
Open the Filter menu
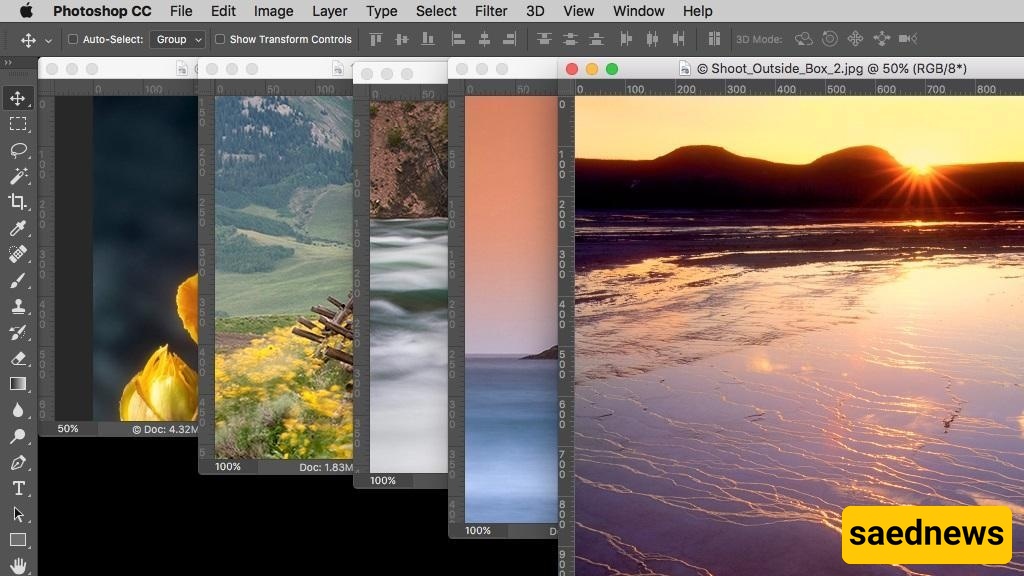pos(491,11)
